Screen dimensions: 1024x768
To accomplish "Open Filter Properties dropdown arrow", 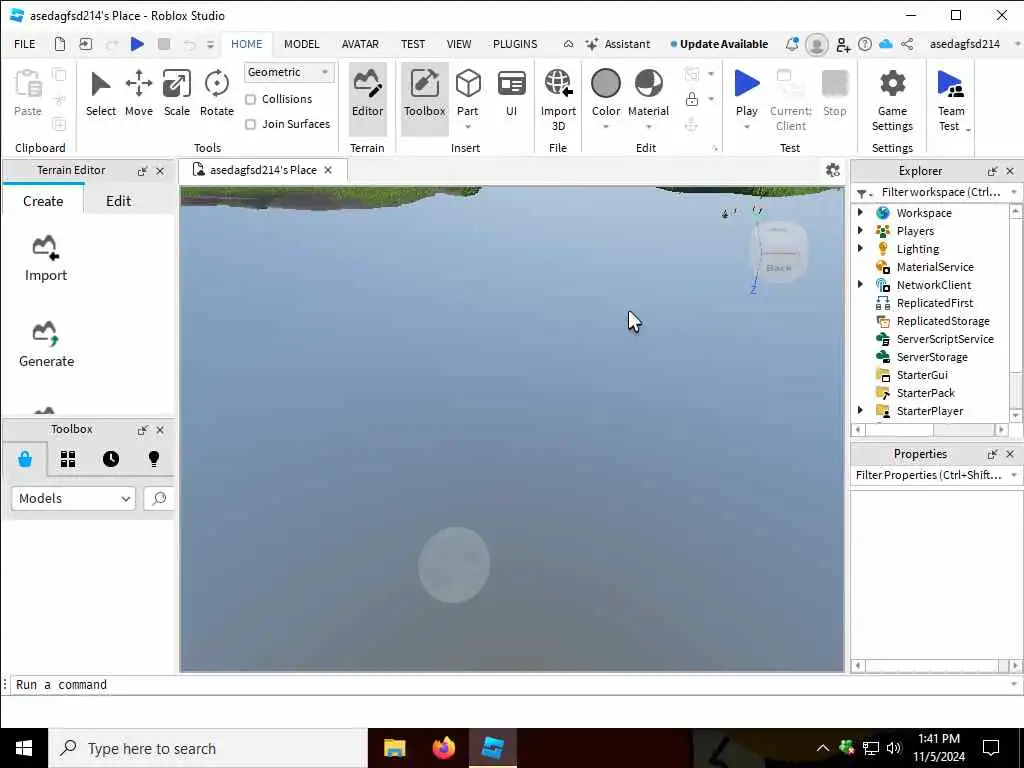I will click(1014, 475).
